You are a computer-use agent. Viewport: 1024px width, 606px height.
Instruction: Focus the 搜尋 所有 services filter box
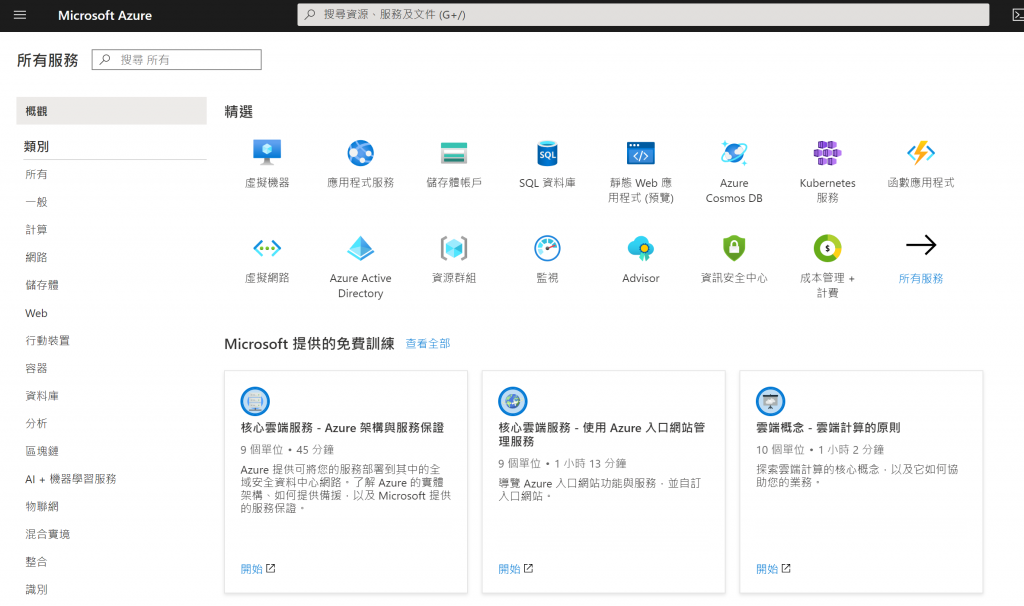tap(176, 59)
